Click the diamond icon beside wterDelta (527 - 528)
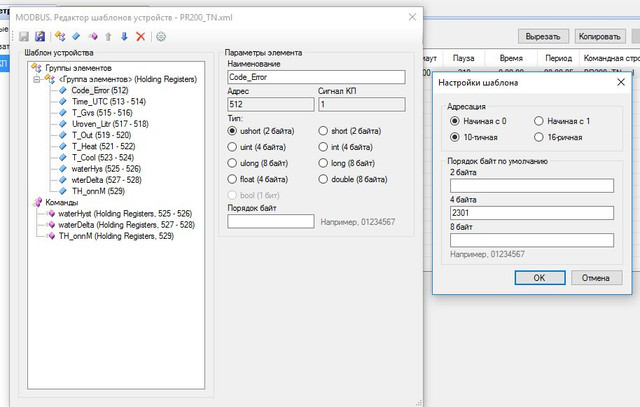 point(63,180)
